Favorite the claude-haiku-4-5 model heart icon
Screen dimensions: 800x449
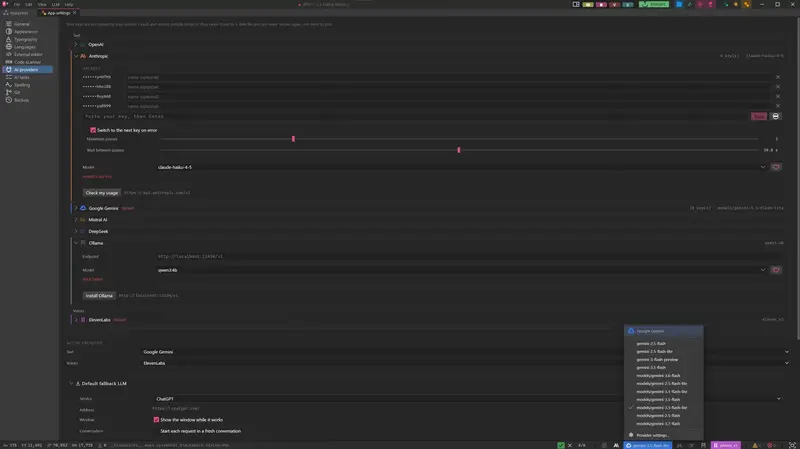(776, 167)
